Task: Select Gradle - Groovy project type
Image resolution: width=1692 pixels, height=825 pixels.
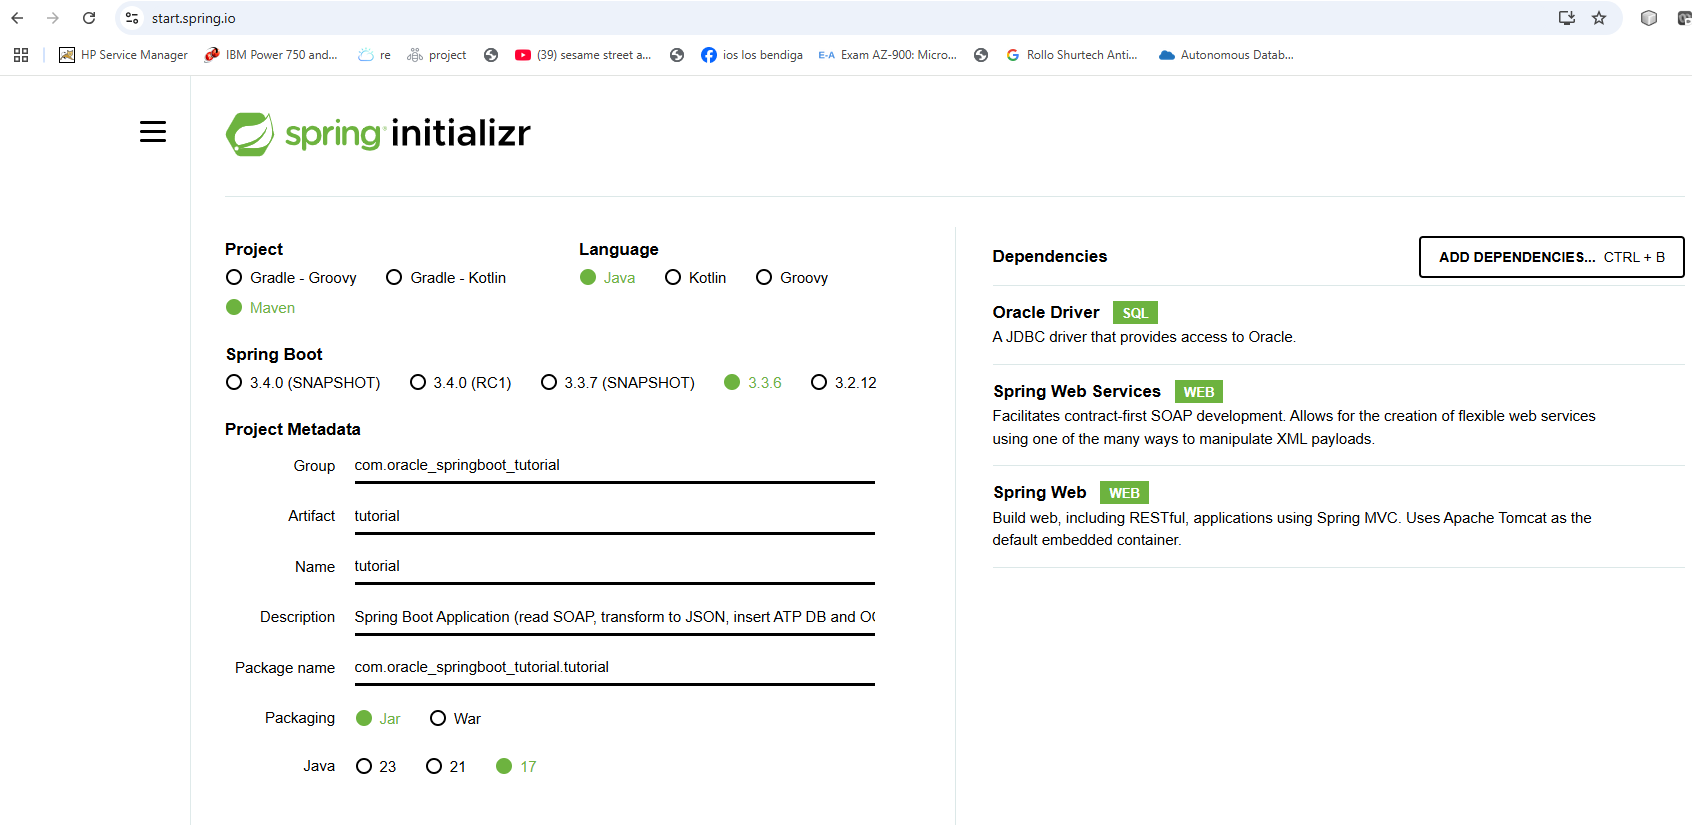Action: 291,278
